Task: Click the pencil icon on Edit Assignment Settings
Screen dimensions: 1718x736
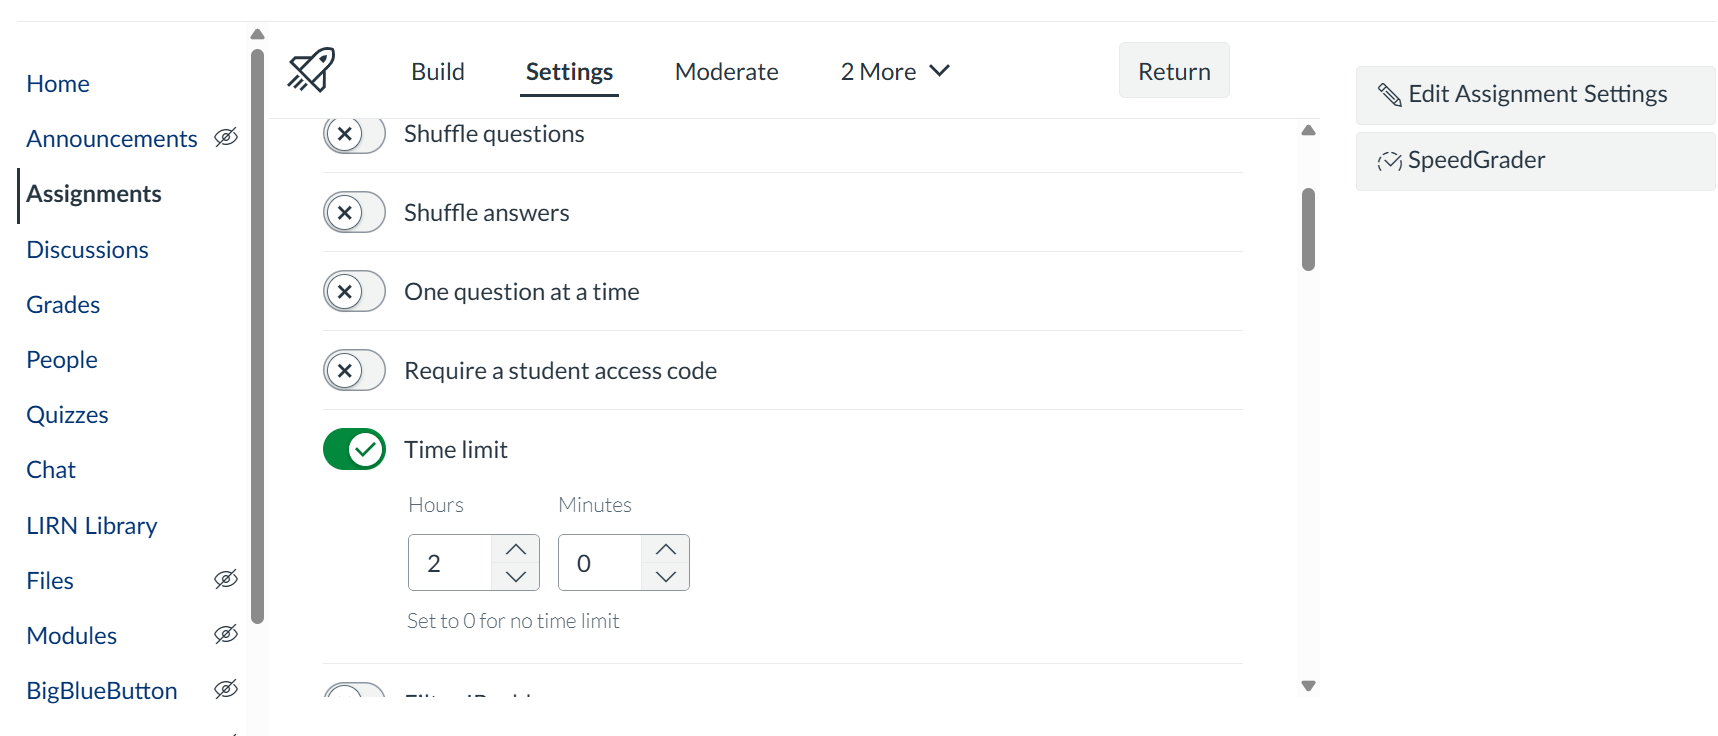Action: coord(1389,95)
